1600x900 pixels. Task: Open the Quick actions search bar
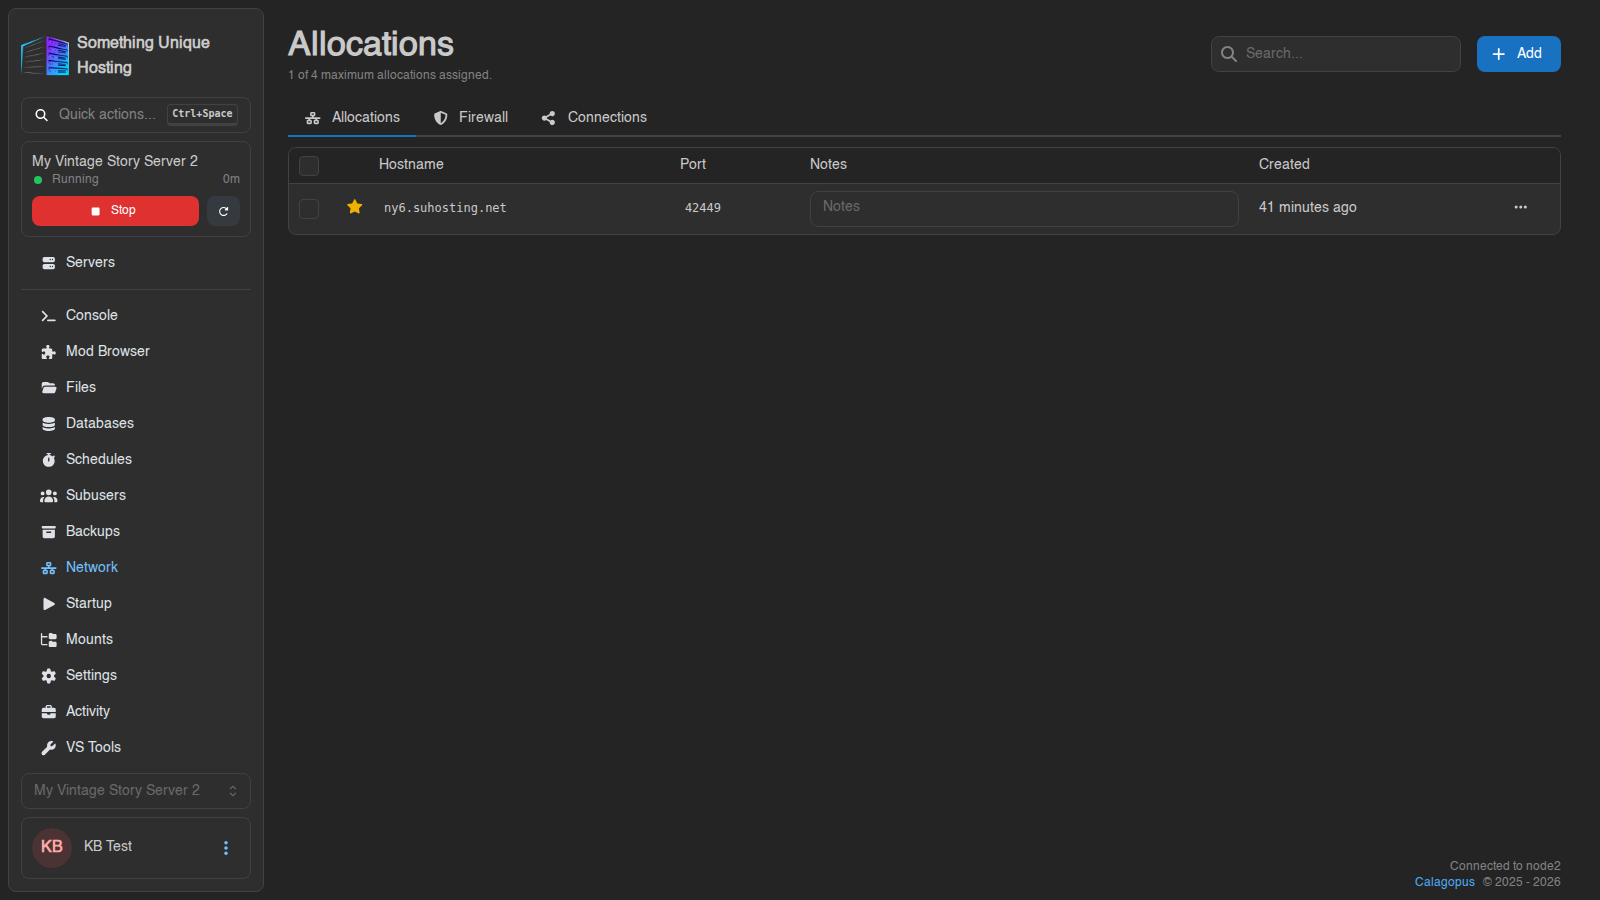coord(136,115)
